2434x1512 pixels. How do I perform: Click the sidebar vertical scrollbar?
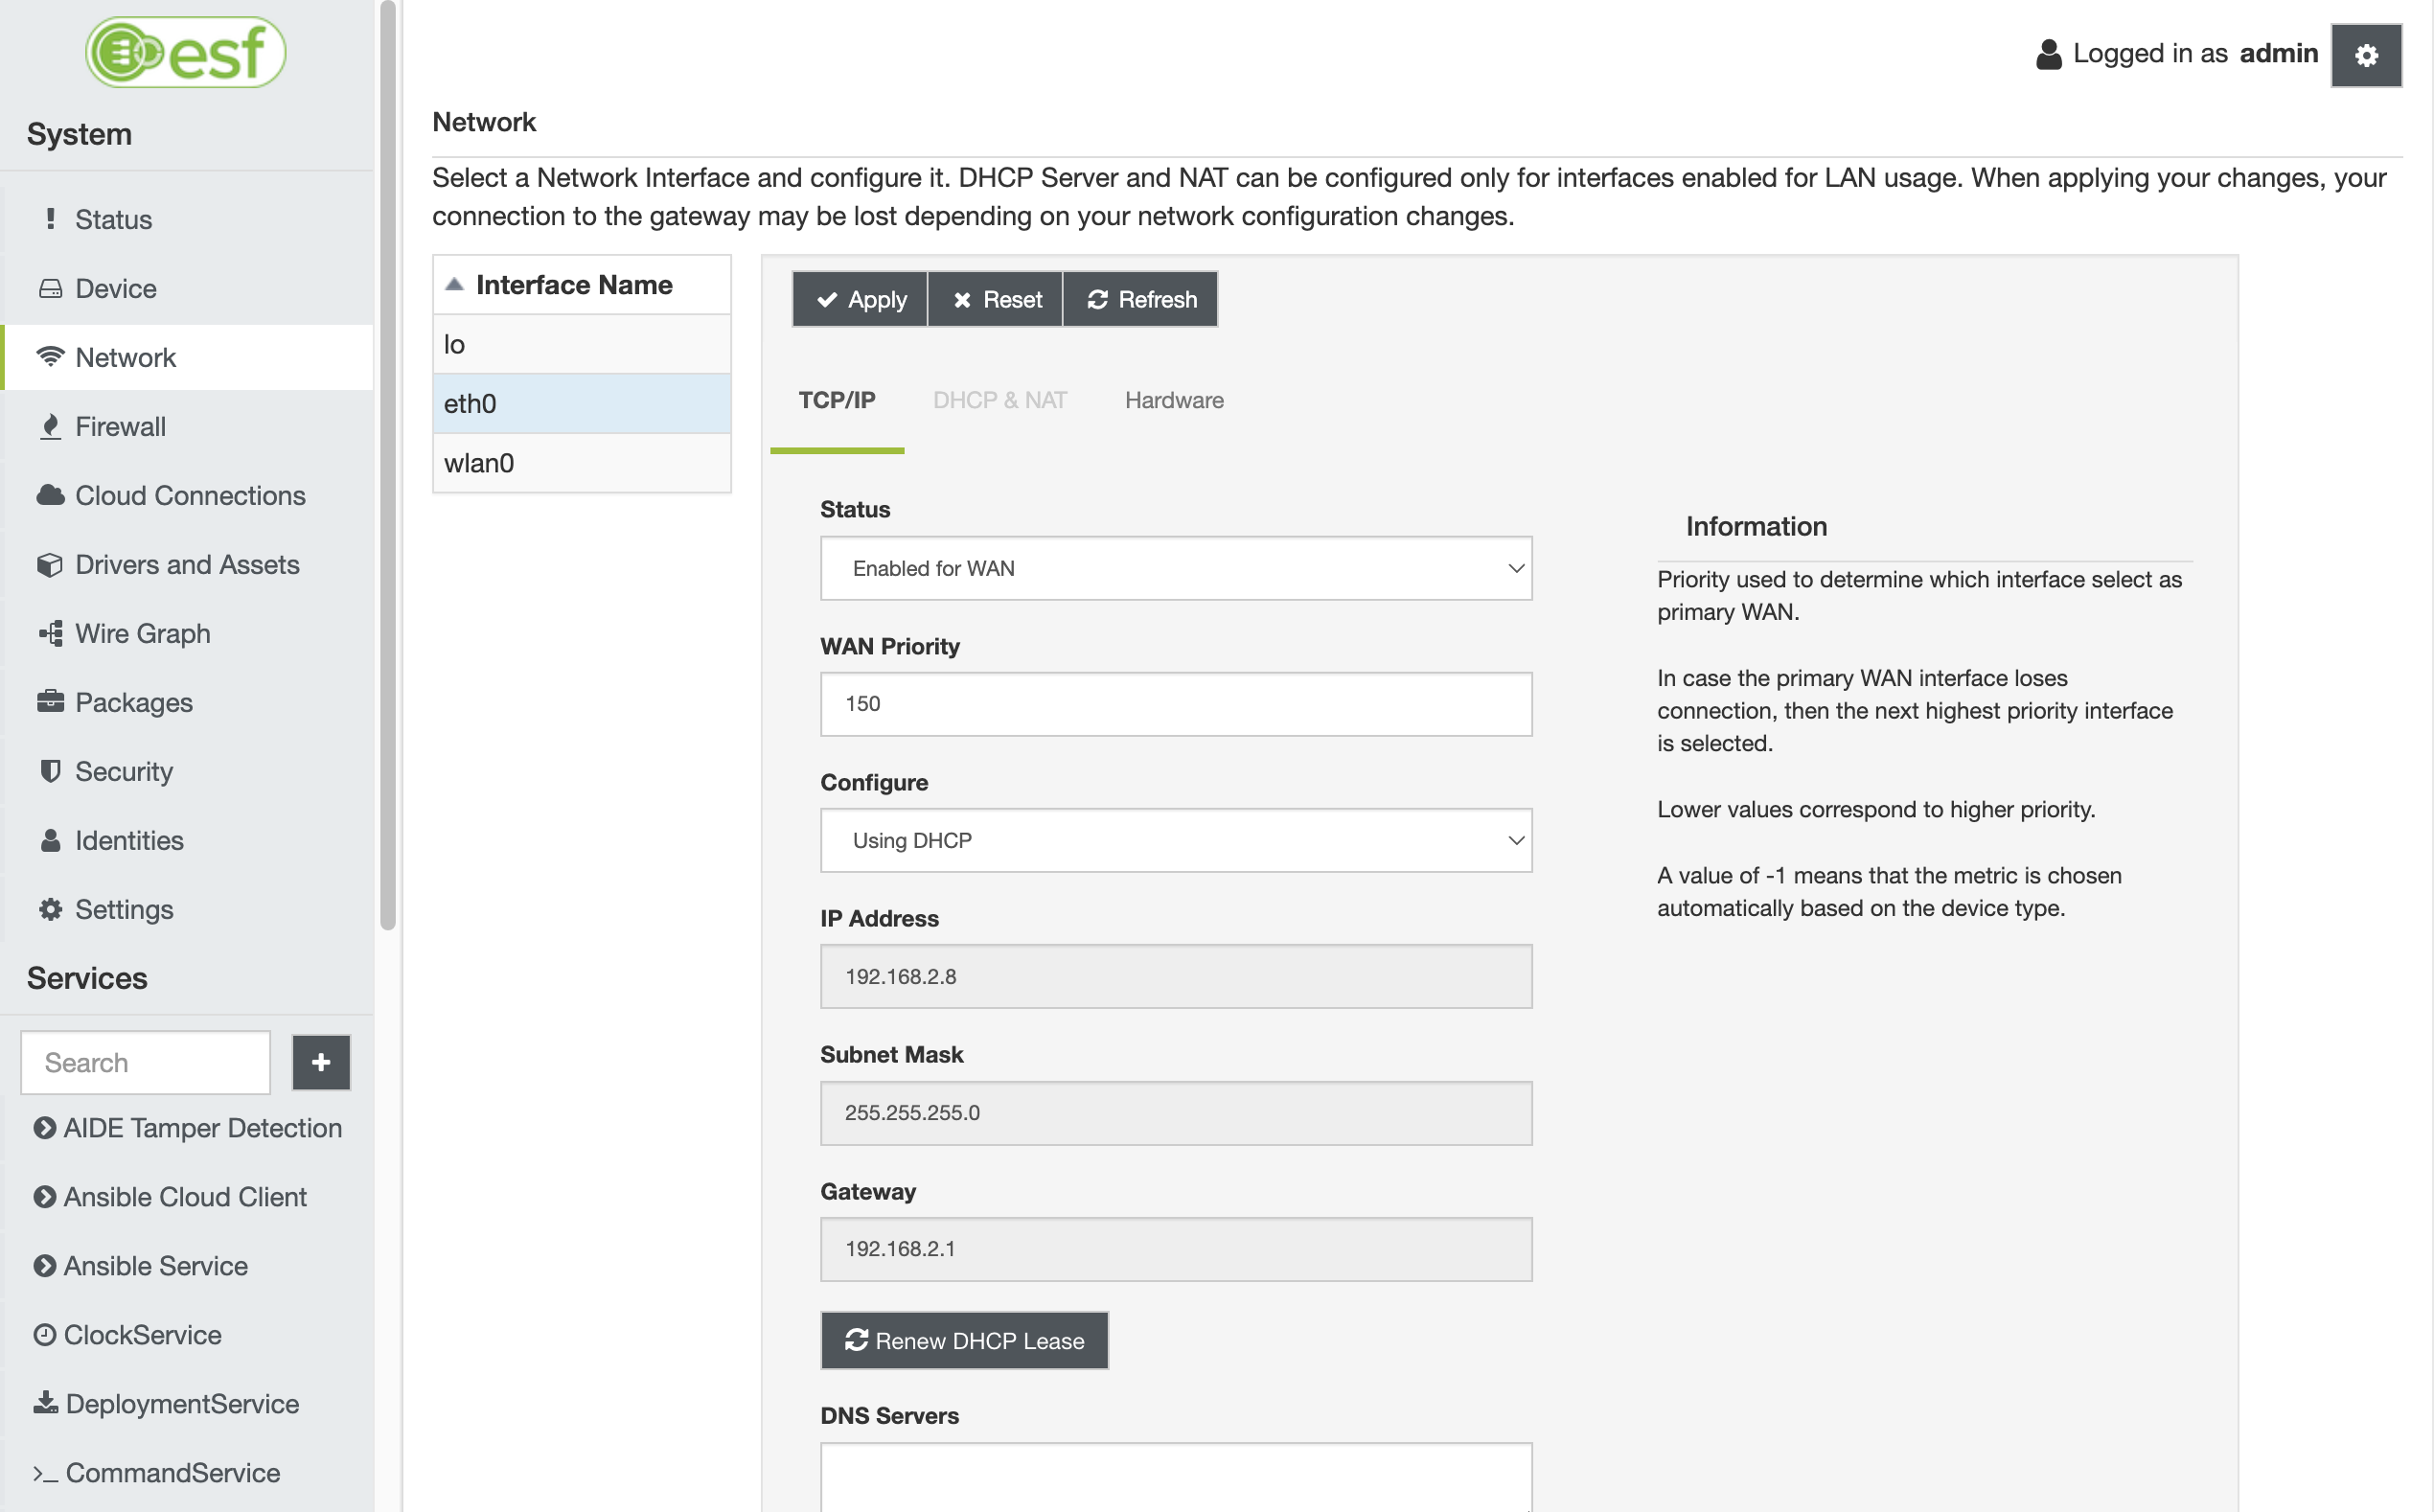tap(388, 466)
